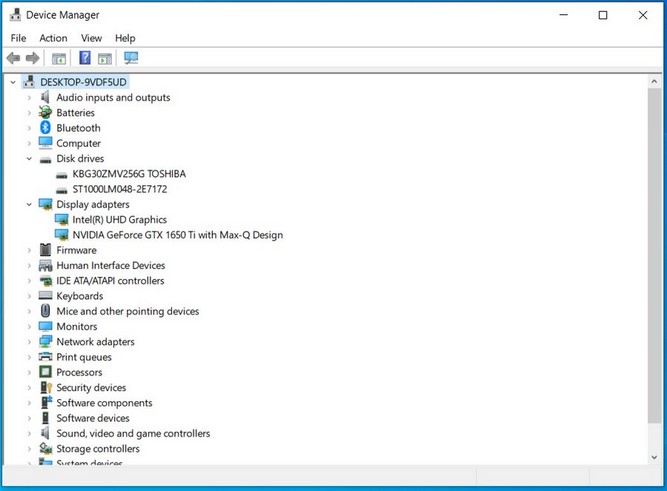
Task: Select the Print queues label
Action: (84, 357)
